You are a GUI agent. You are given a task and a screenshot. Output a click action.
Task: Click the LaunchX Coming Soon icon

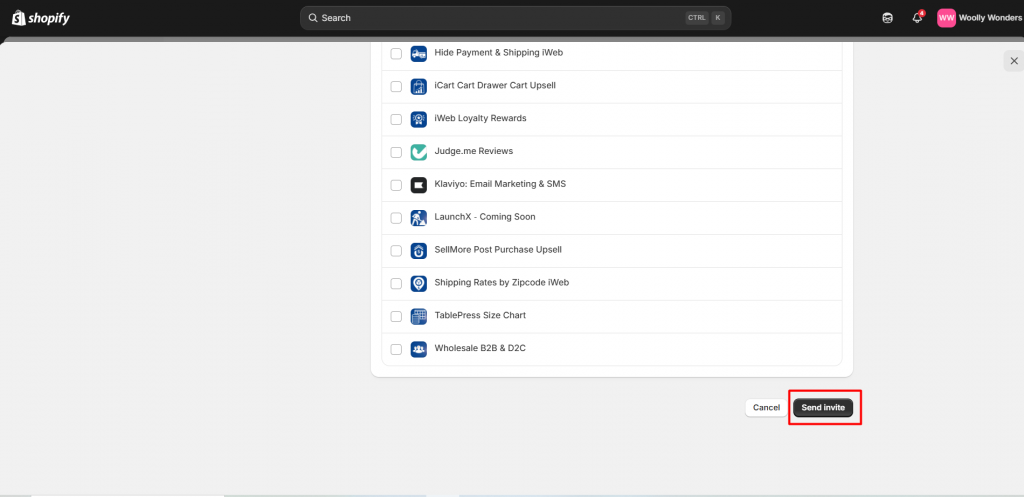click(419, 217)
